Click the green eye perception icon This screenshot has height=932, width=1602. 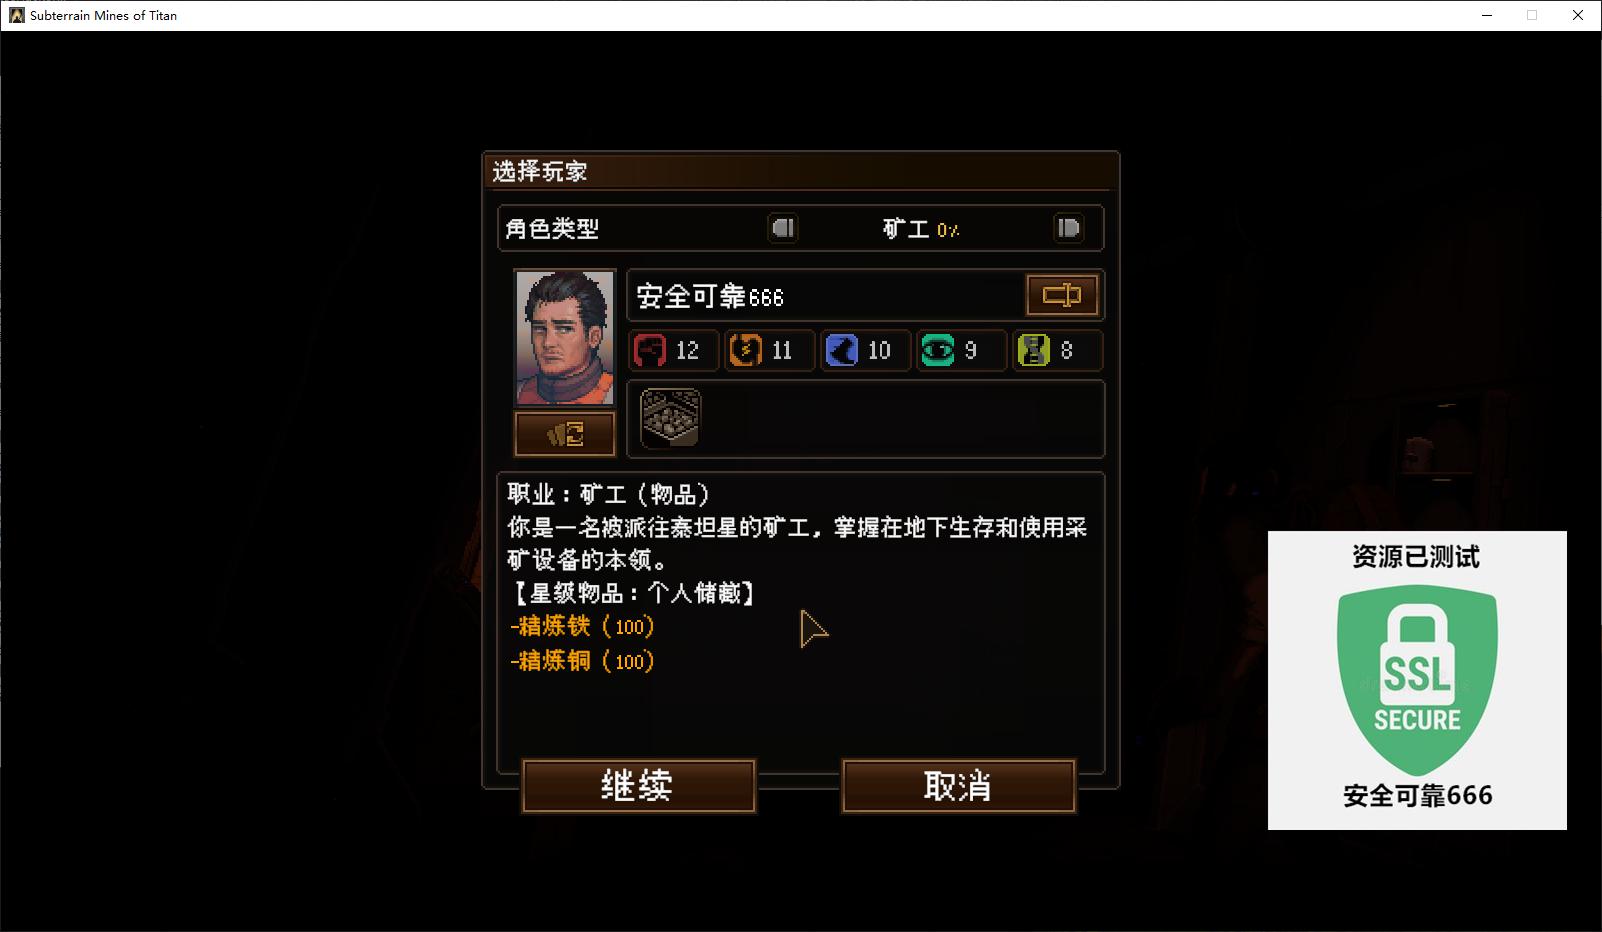tap(937, 350)
